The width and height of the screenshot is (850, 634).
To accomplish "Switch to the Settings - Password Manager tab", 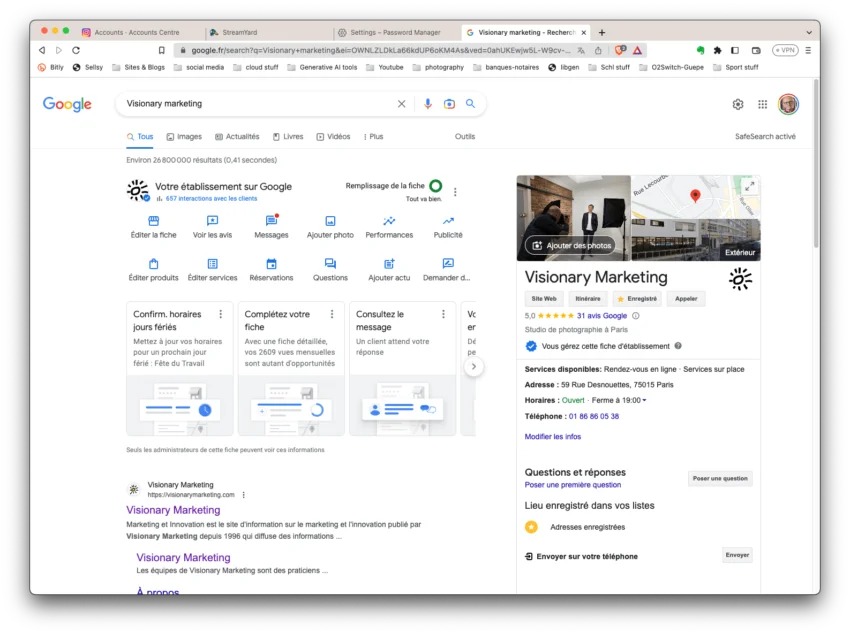I will (393, 32).
